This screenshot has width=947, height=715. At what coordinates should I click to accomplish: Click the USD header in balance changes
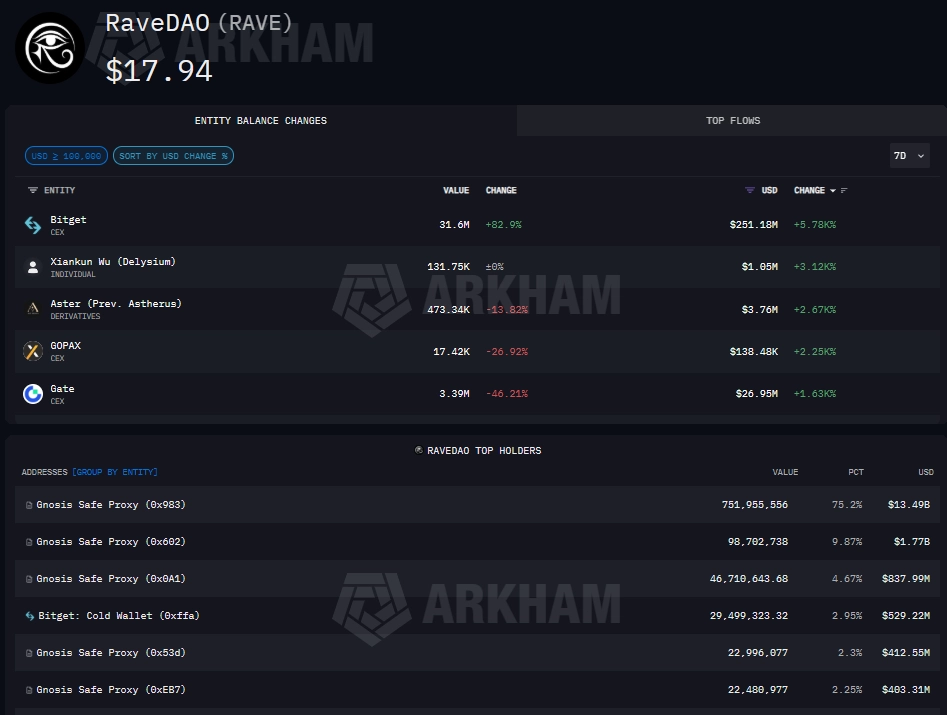pos(769,190)
